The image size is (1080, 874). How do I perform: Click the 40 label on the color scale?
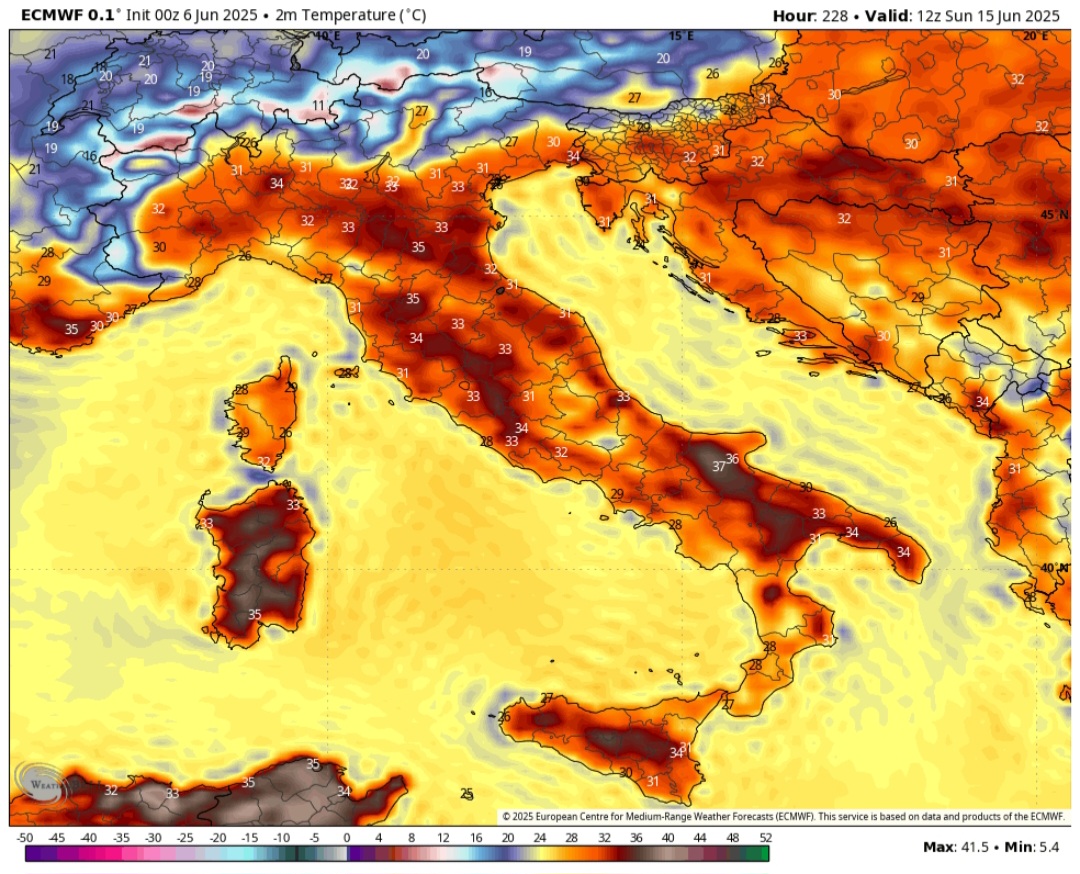tap(668, 837)
